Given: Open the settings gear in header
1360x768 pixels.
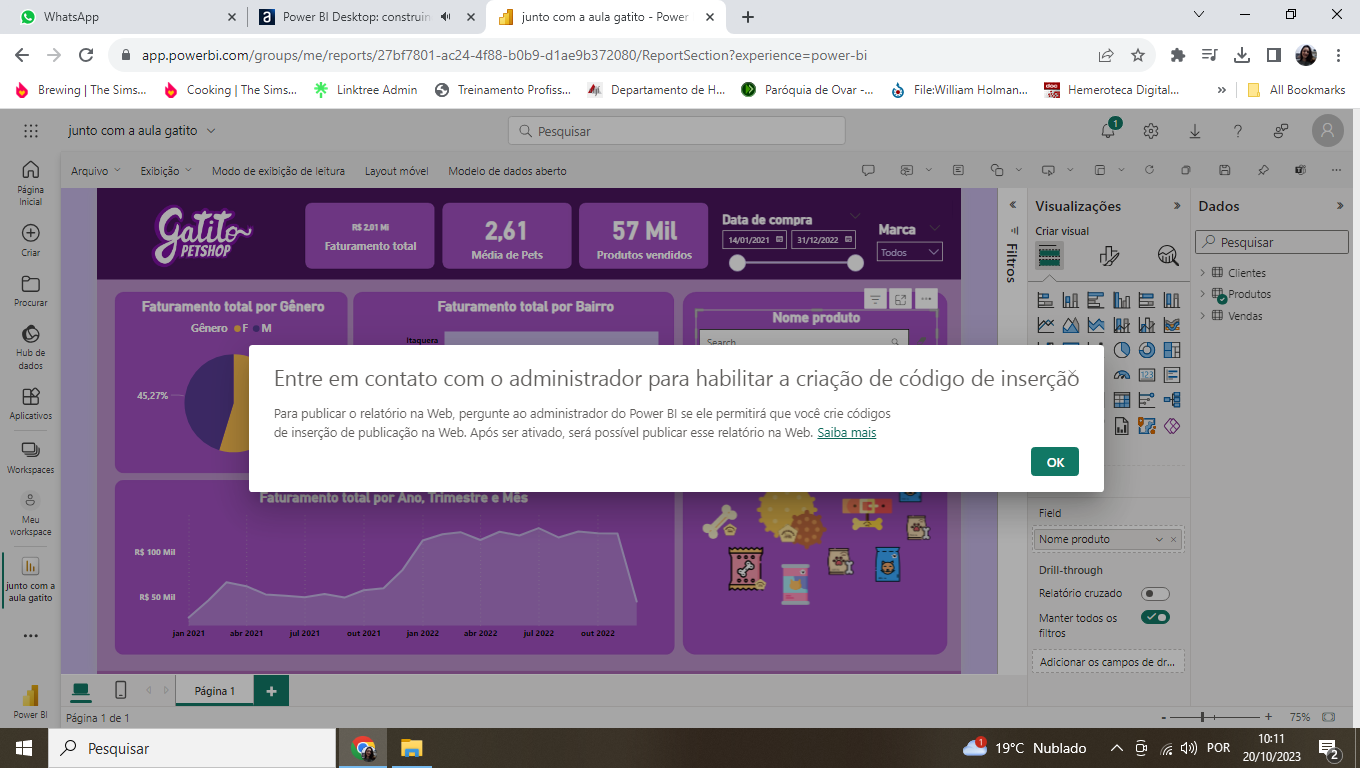Looking at the screenshot, I should tap(1151, 131).
